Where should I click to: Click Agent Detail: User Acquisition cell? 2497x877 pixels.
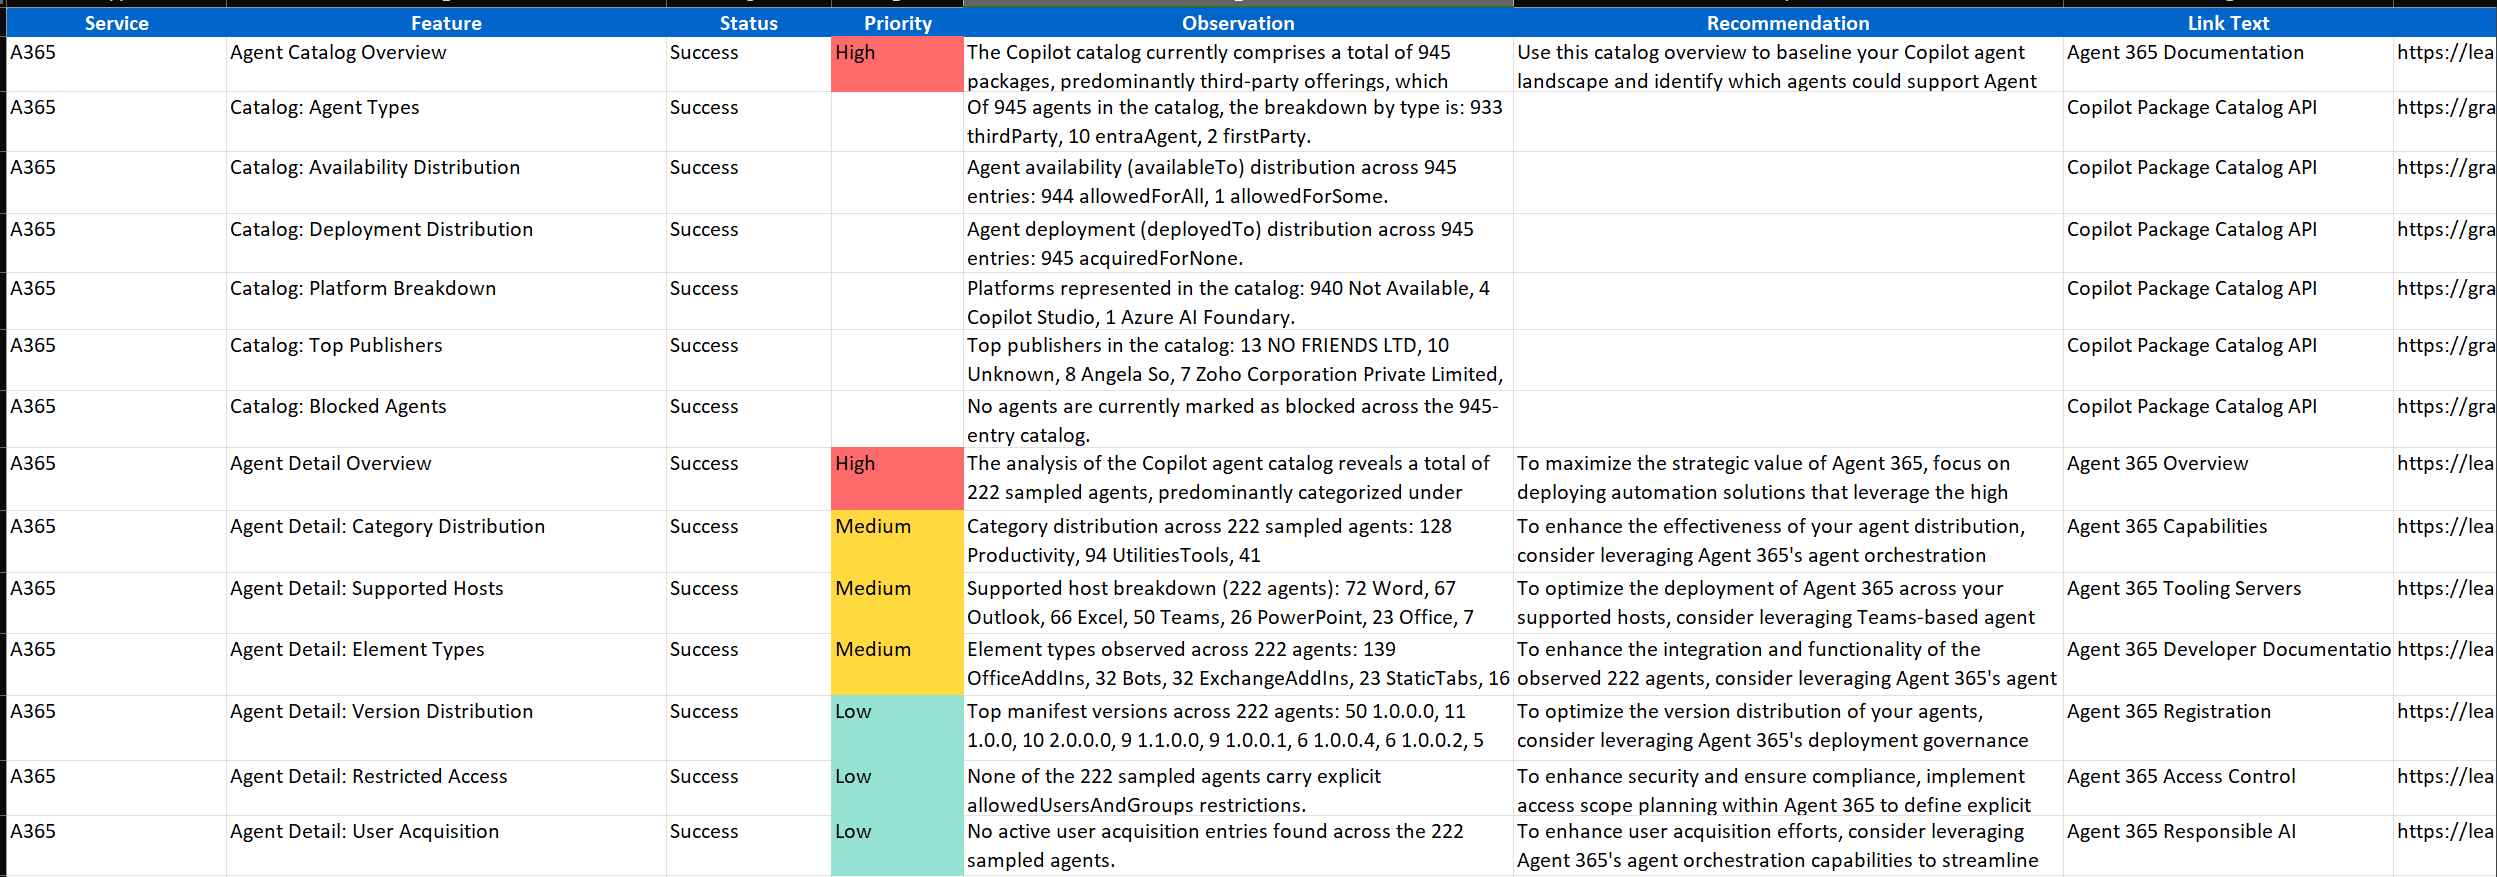click(x=446, y=846)
